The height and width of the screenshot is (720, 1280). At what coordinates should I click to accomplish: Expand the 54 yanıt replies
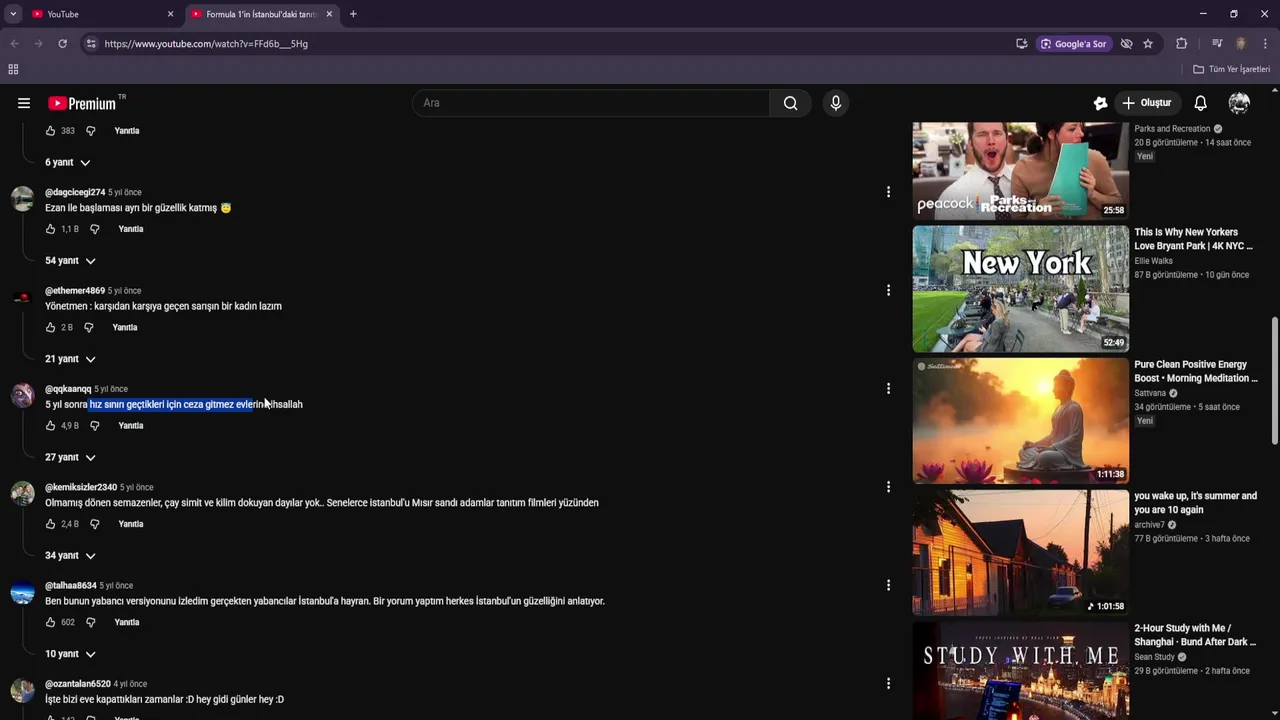[70, 260]
